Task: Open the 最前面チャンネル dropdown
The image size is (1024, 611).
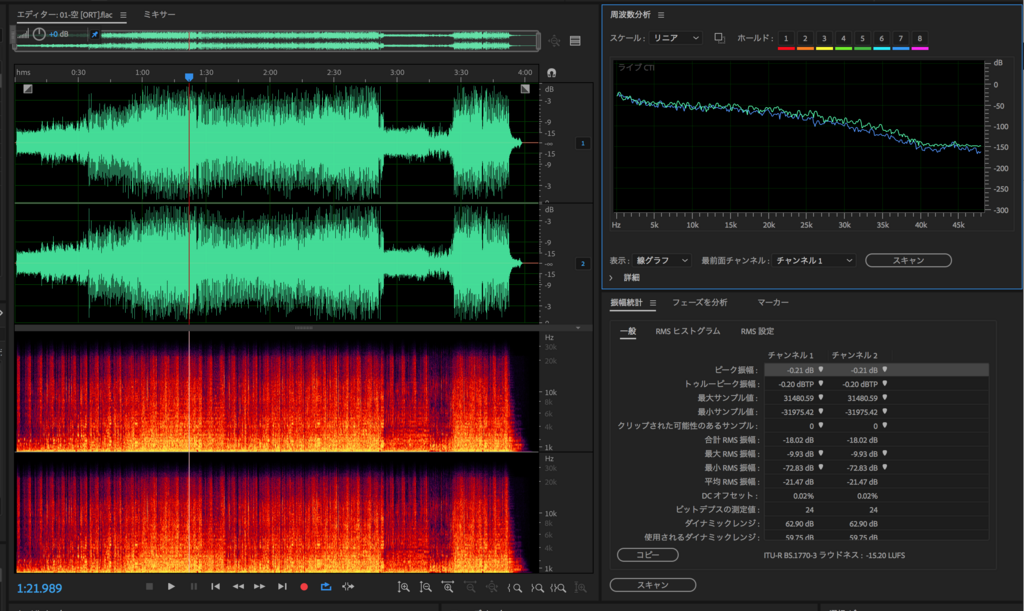Action: [x=814, y=260]
